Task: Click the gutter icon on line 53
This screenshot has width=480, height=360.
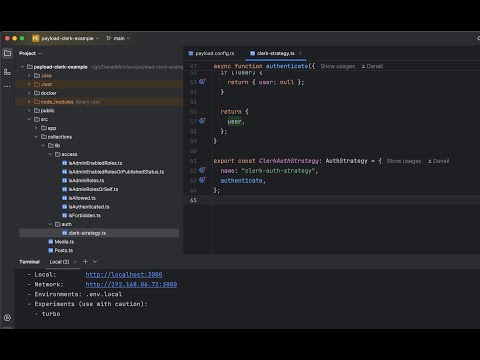Action: click(202, 81)
